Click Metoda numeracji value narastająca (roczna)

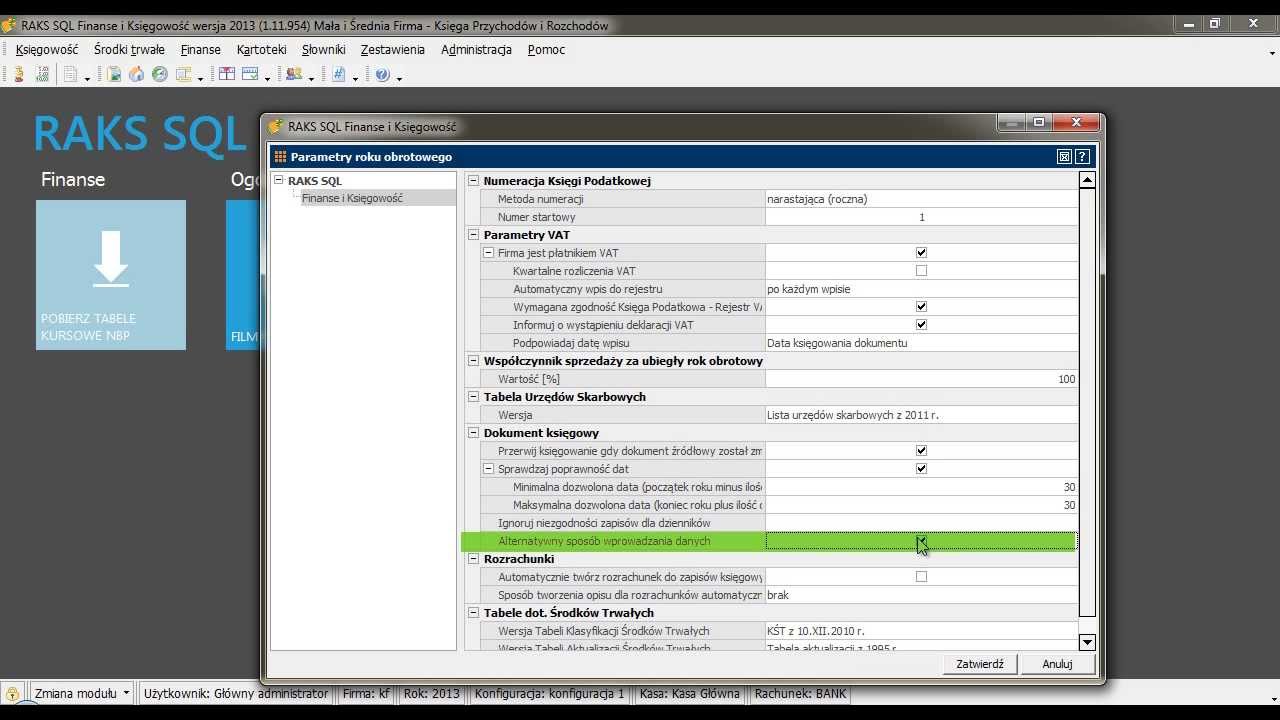(921, 199)
